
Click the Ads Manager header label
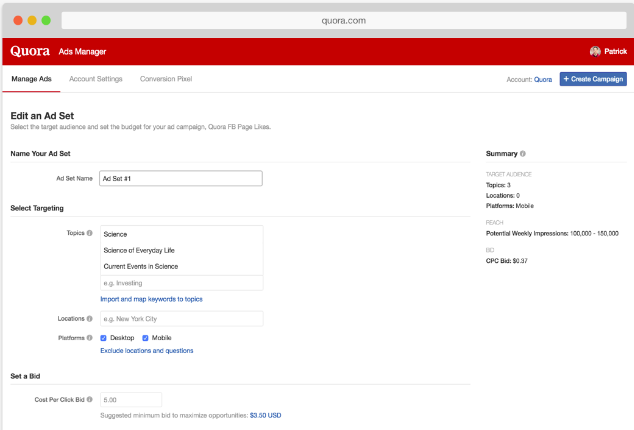click(82, 52)
